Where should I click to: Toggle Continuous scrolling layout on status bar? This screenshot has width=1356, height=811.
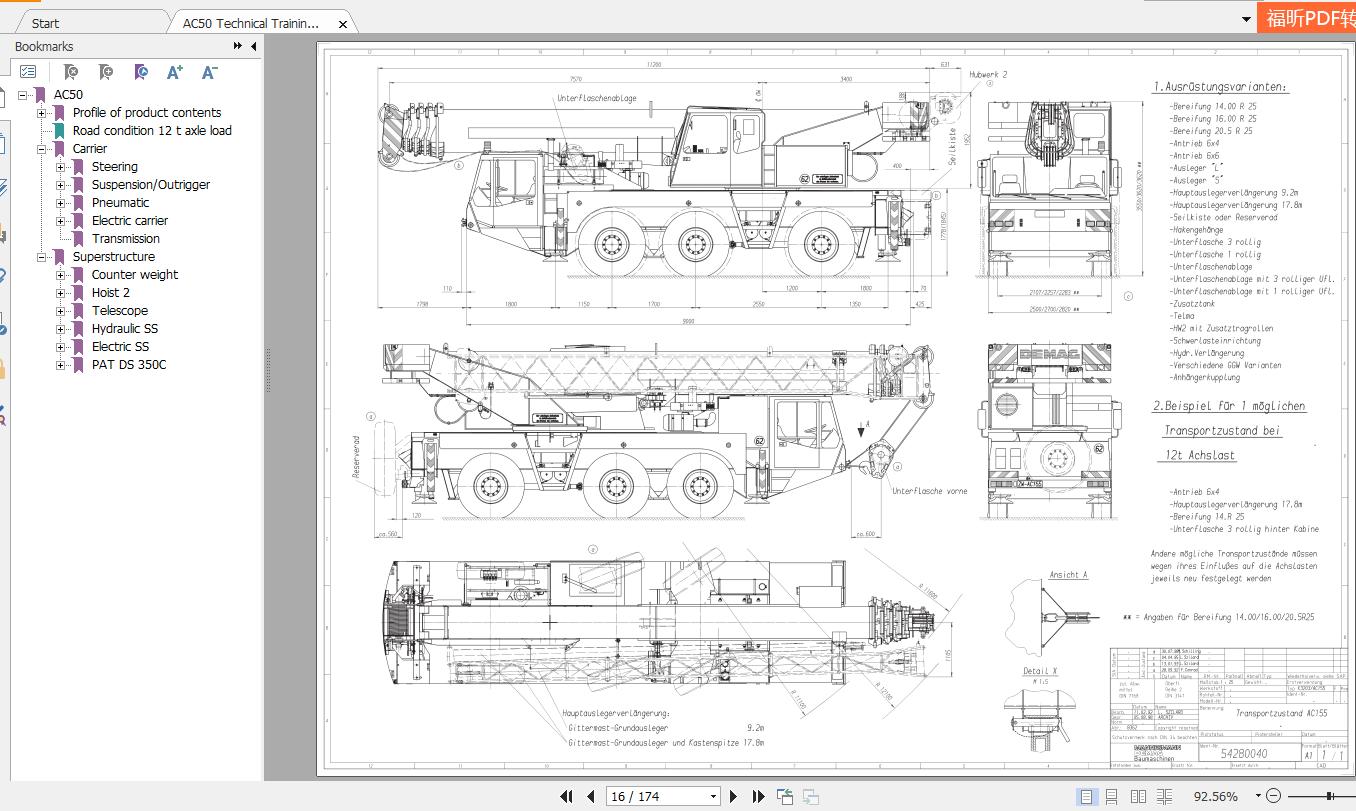coord(1112,797)
